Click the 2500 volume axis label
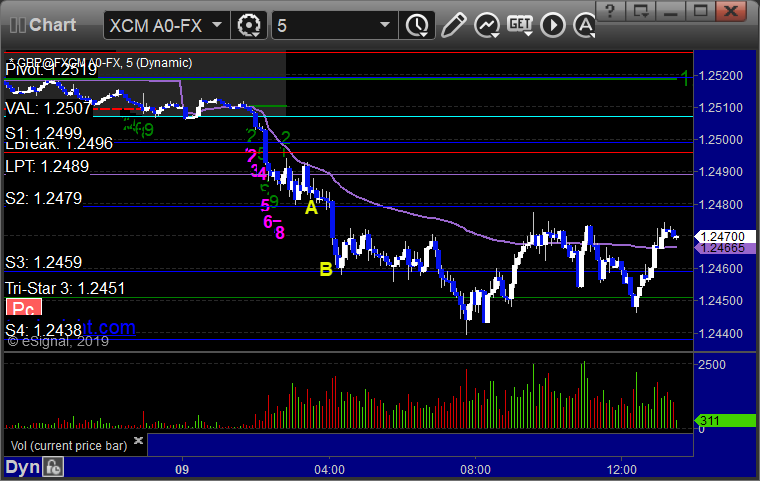The width and height of the screenshot is (760, 481). [x=712, y=365]
